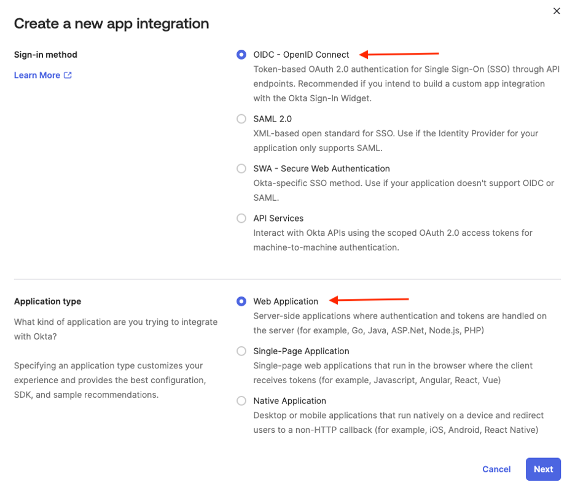The width and height of the screenshot is (576, 486).
Task: Select the Native Application radio button
Action: (241, 400)
